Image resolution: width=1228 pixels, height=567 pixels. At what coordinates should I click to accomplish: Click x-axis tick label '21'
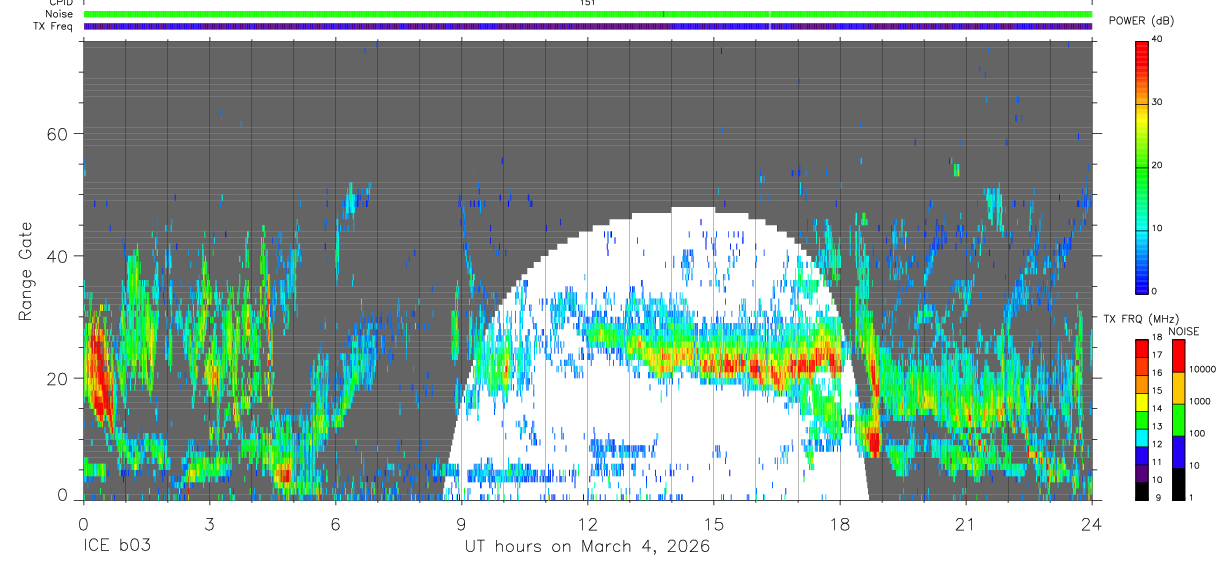click(965, 524)
